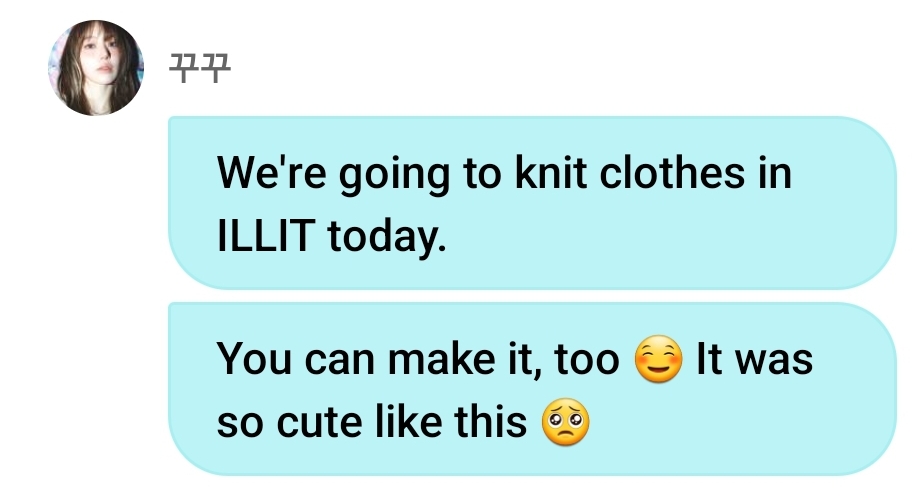The height and width of the screenshot is (496, 917).
Task: Click the word "today." in the first bubble
Action: point(387,237)
